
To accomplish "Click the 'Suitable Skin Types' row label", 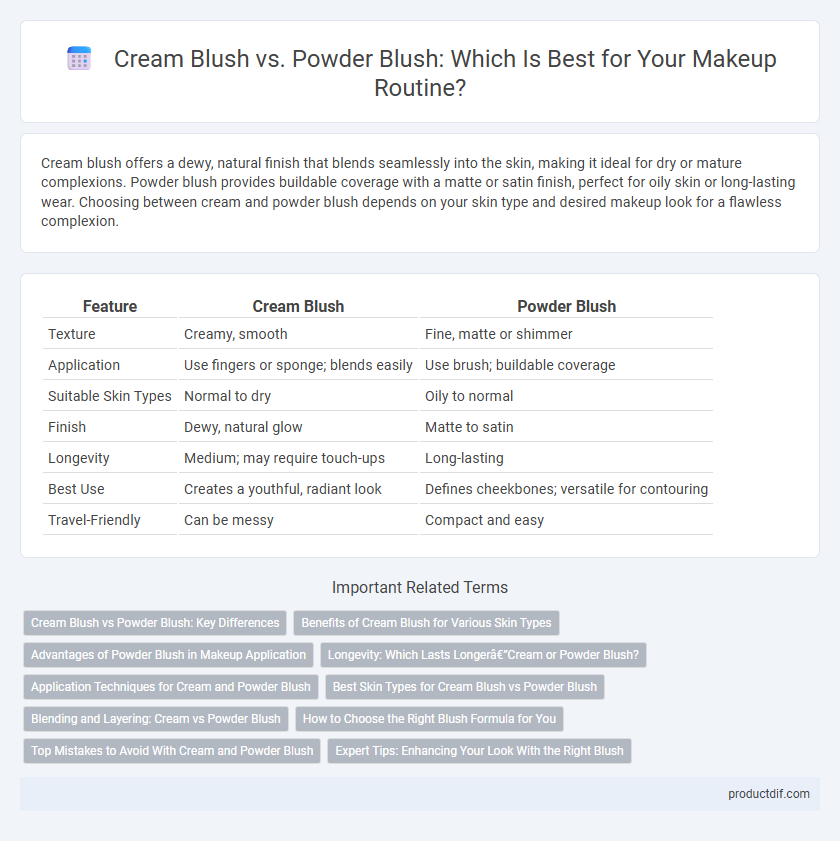I will [109, 396].
